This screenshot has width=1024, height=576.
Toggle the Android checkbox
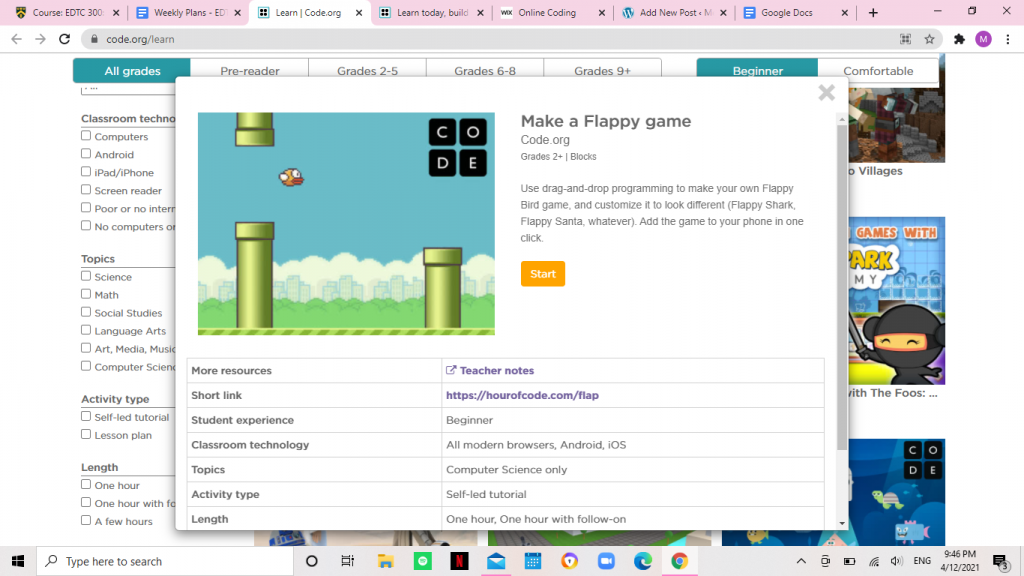86,153
